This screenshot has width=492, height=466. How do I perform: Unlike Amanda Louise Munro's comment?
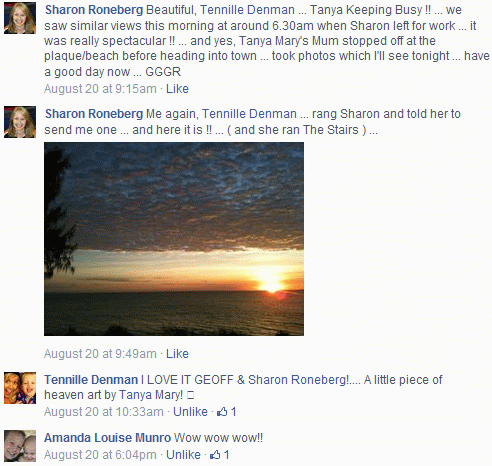[x=183, y=455]
